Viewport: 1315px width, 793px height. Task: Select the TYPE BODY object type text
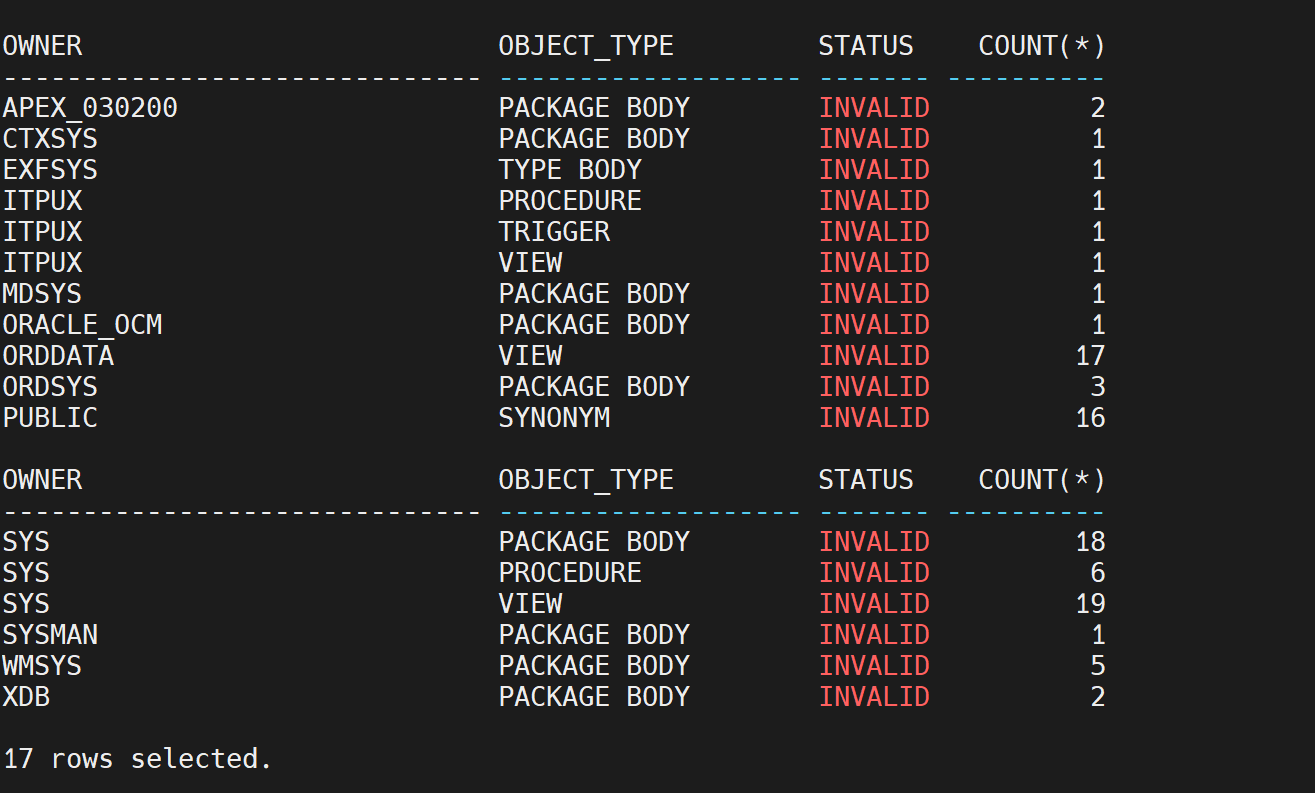(x=570, y=169)
